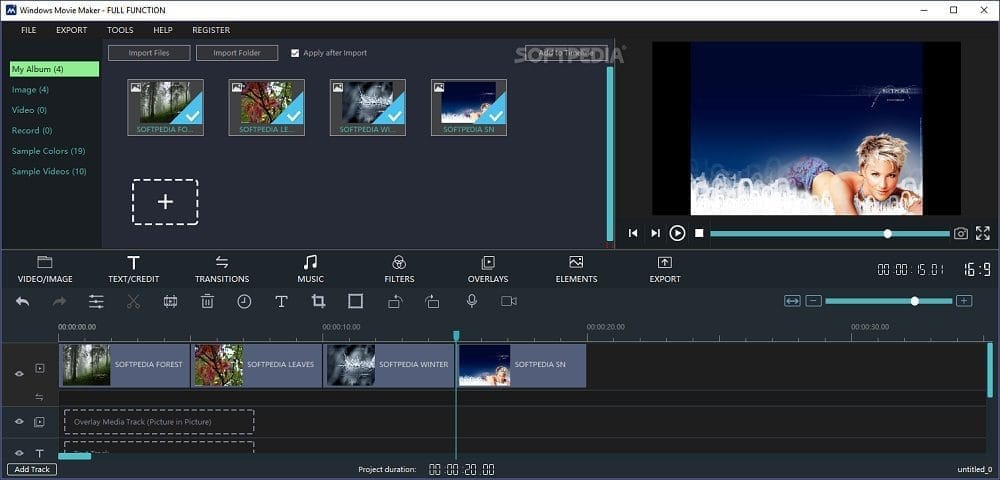Click the dashed plus add media box
This screenshot has height=480, width=1000.
165,201
